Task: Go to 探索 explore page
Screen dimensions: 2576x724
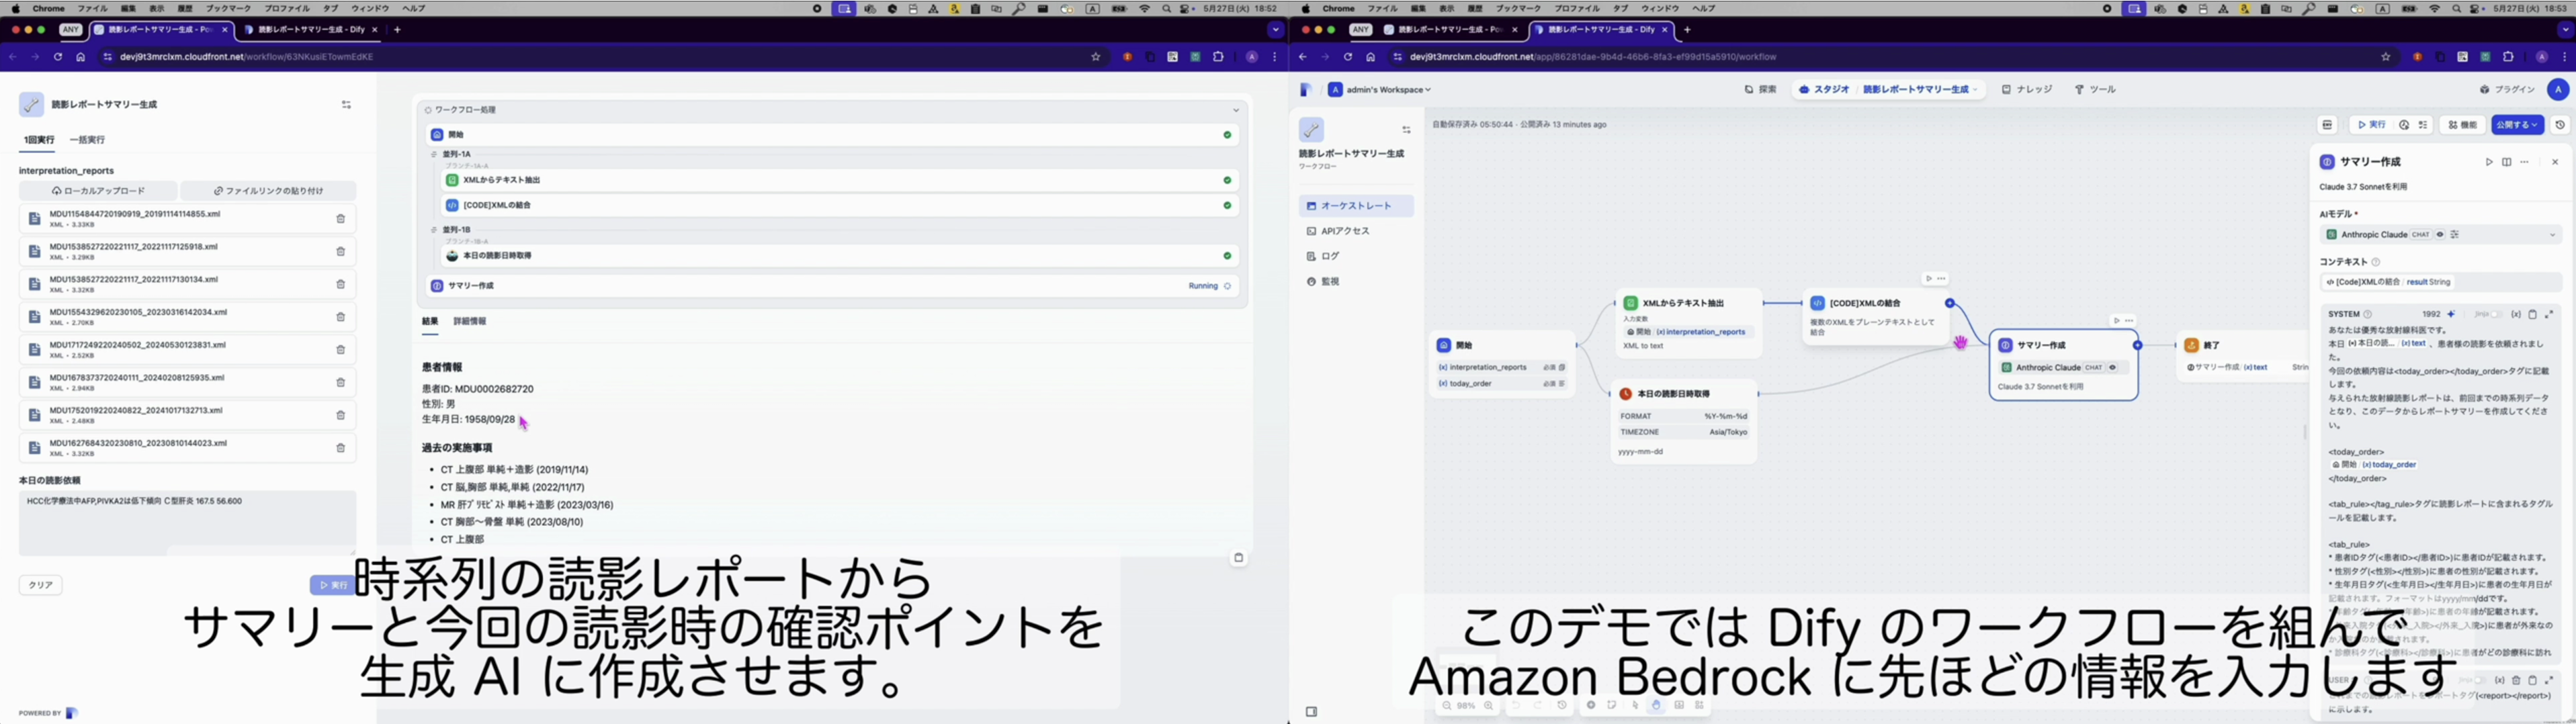Action: click(x=1760, y=90)
